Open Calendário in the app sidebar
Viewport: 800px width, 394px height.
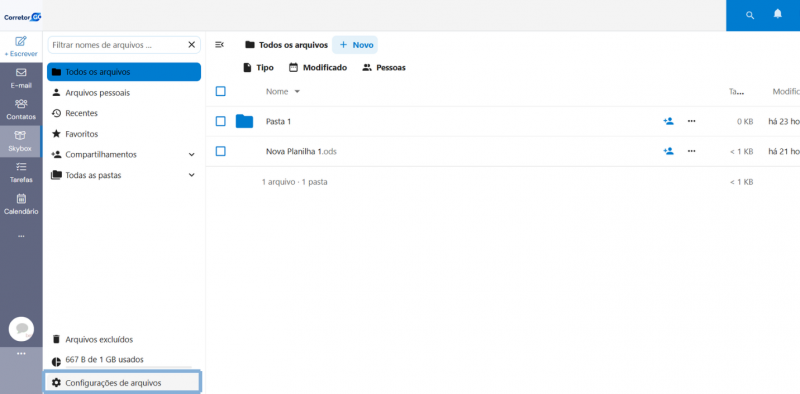click(21, 204)
